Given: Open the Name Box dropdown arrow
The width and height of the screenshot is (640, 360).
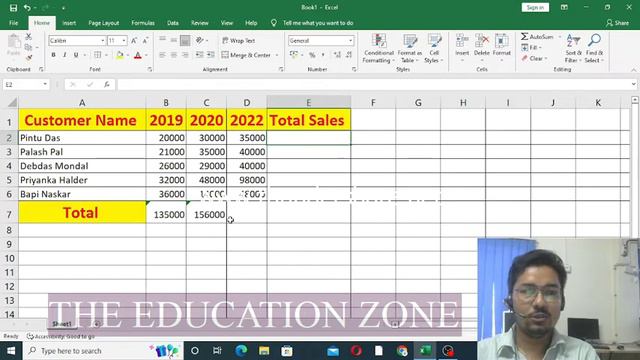Looking at the screenshot, I should point(45,84).
